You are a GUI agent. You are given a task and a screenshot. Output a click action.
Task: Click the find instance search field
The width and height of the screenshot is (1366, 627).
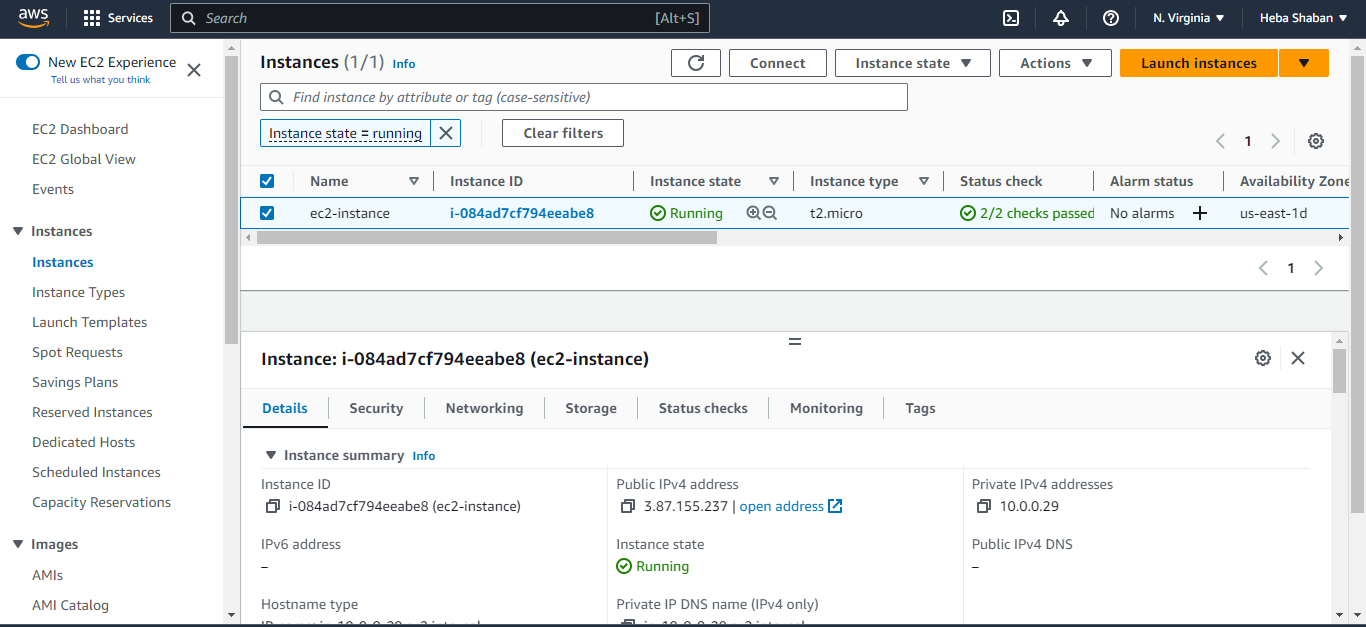coord(585,97)
